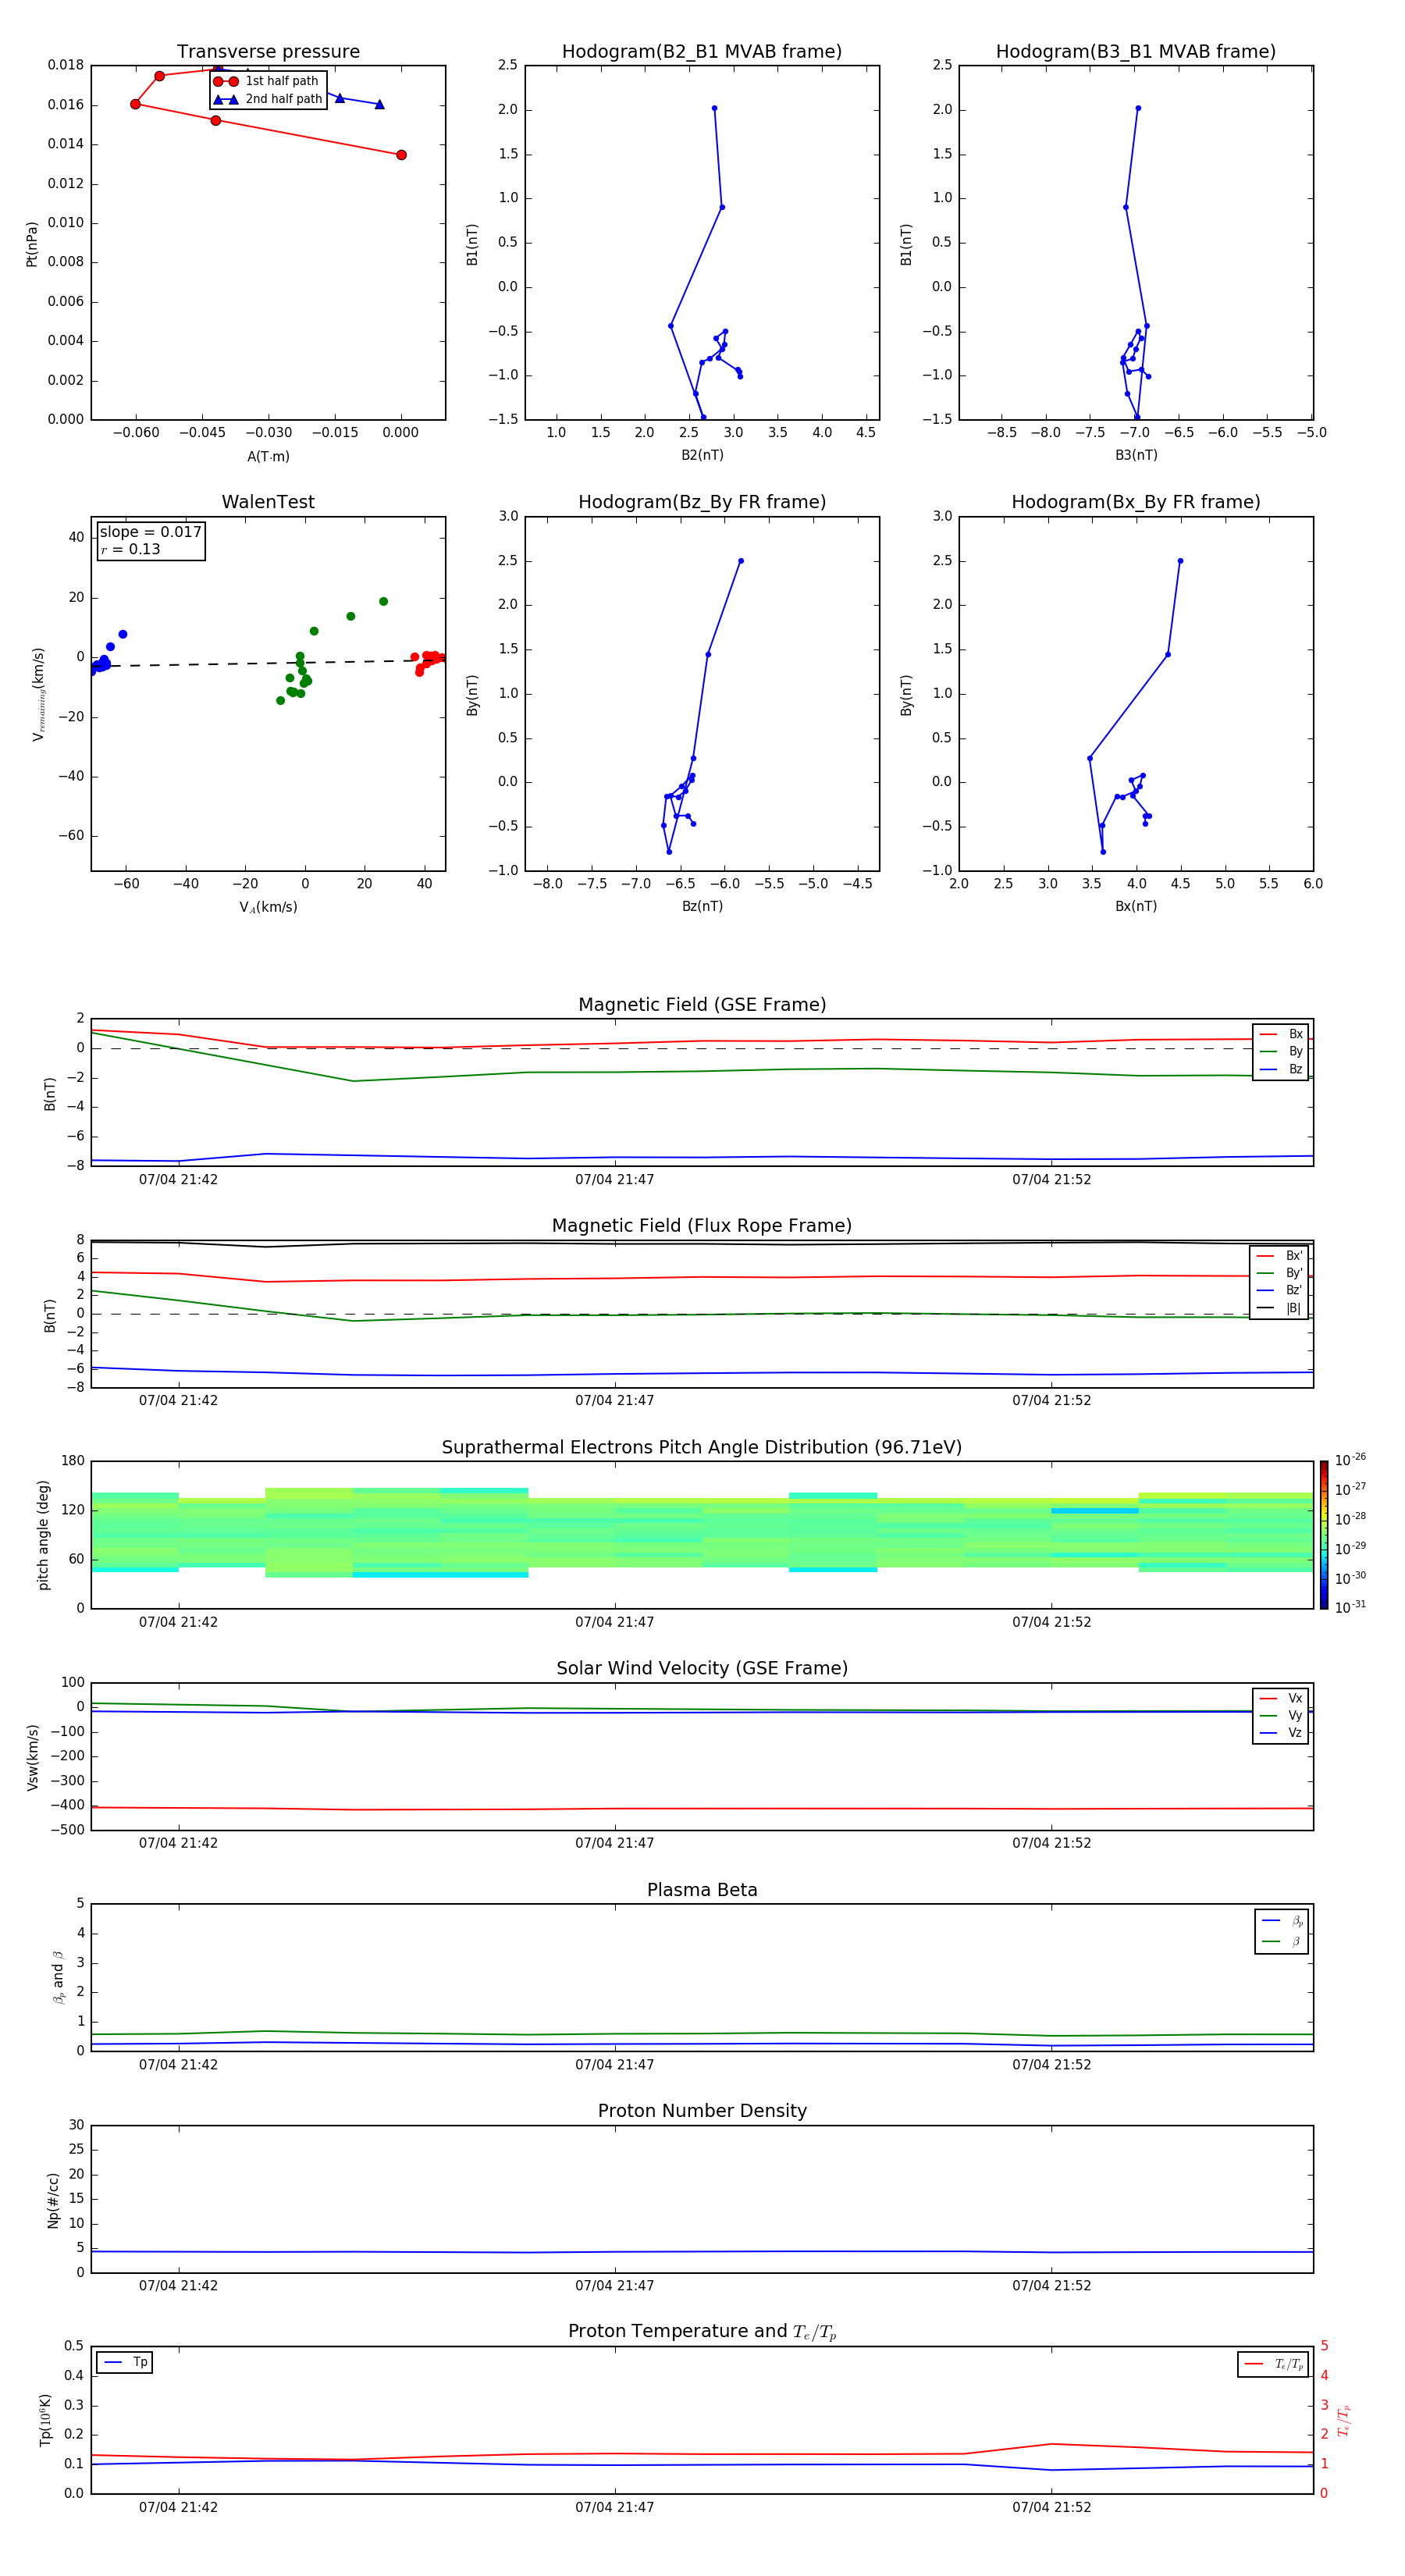
Task: Click the topmost point in B2_B1 hodogram
Action: click(x=714, y=108)
